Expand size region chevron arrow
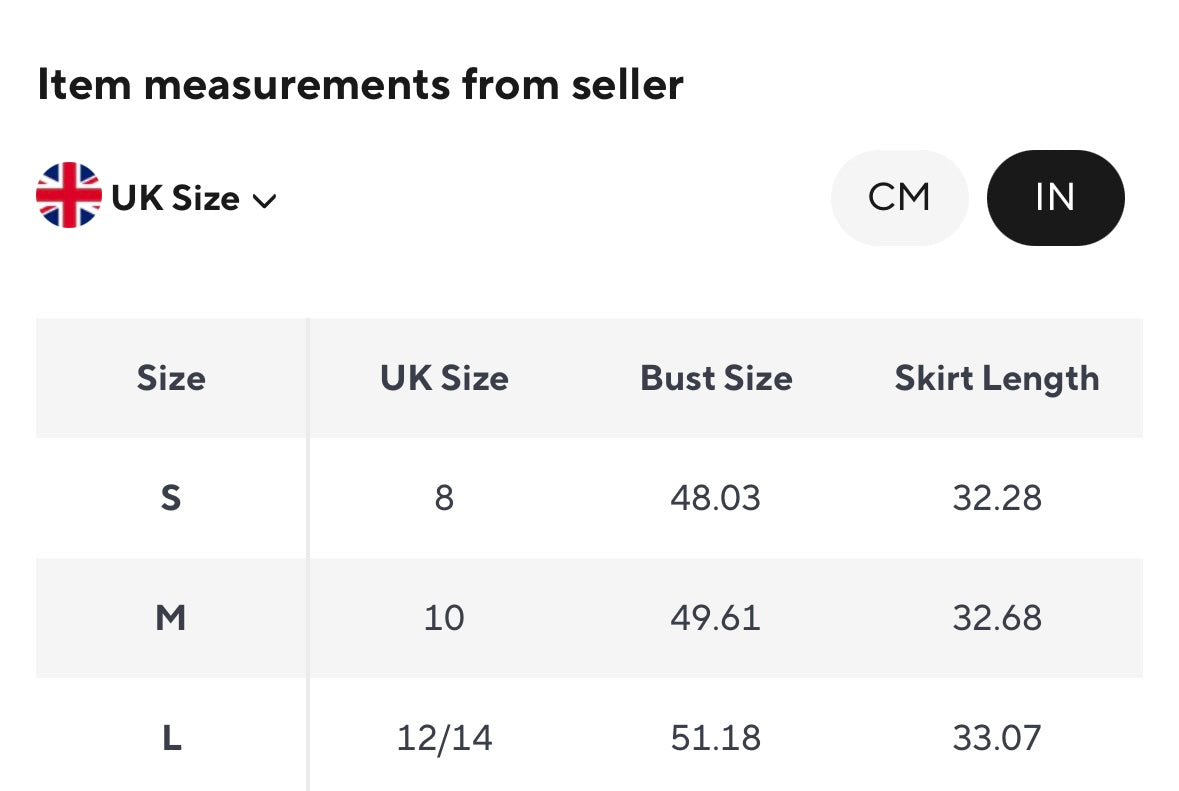The image size is (1179, 791). coord(264,201)
